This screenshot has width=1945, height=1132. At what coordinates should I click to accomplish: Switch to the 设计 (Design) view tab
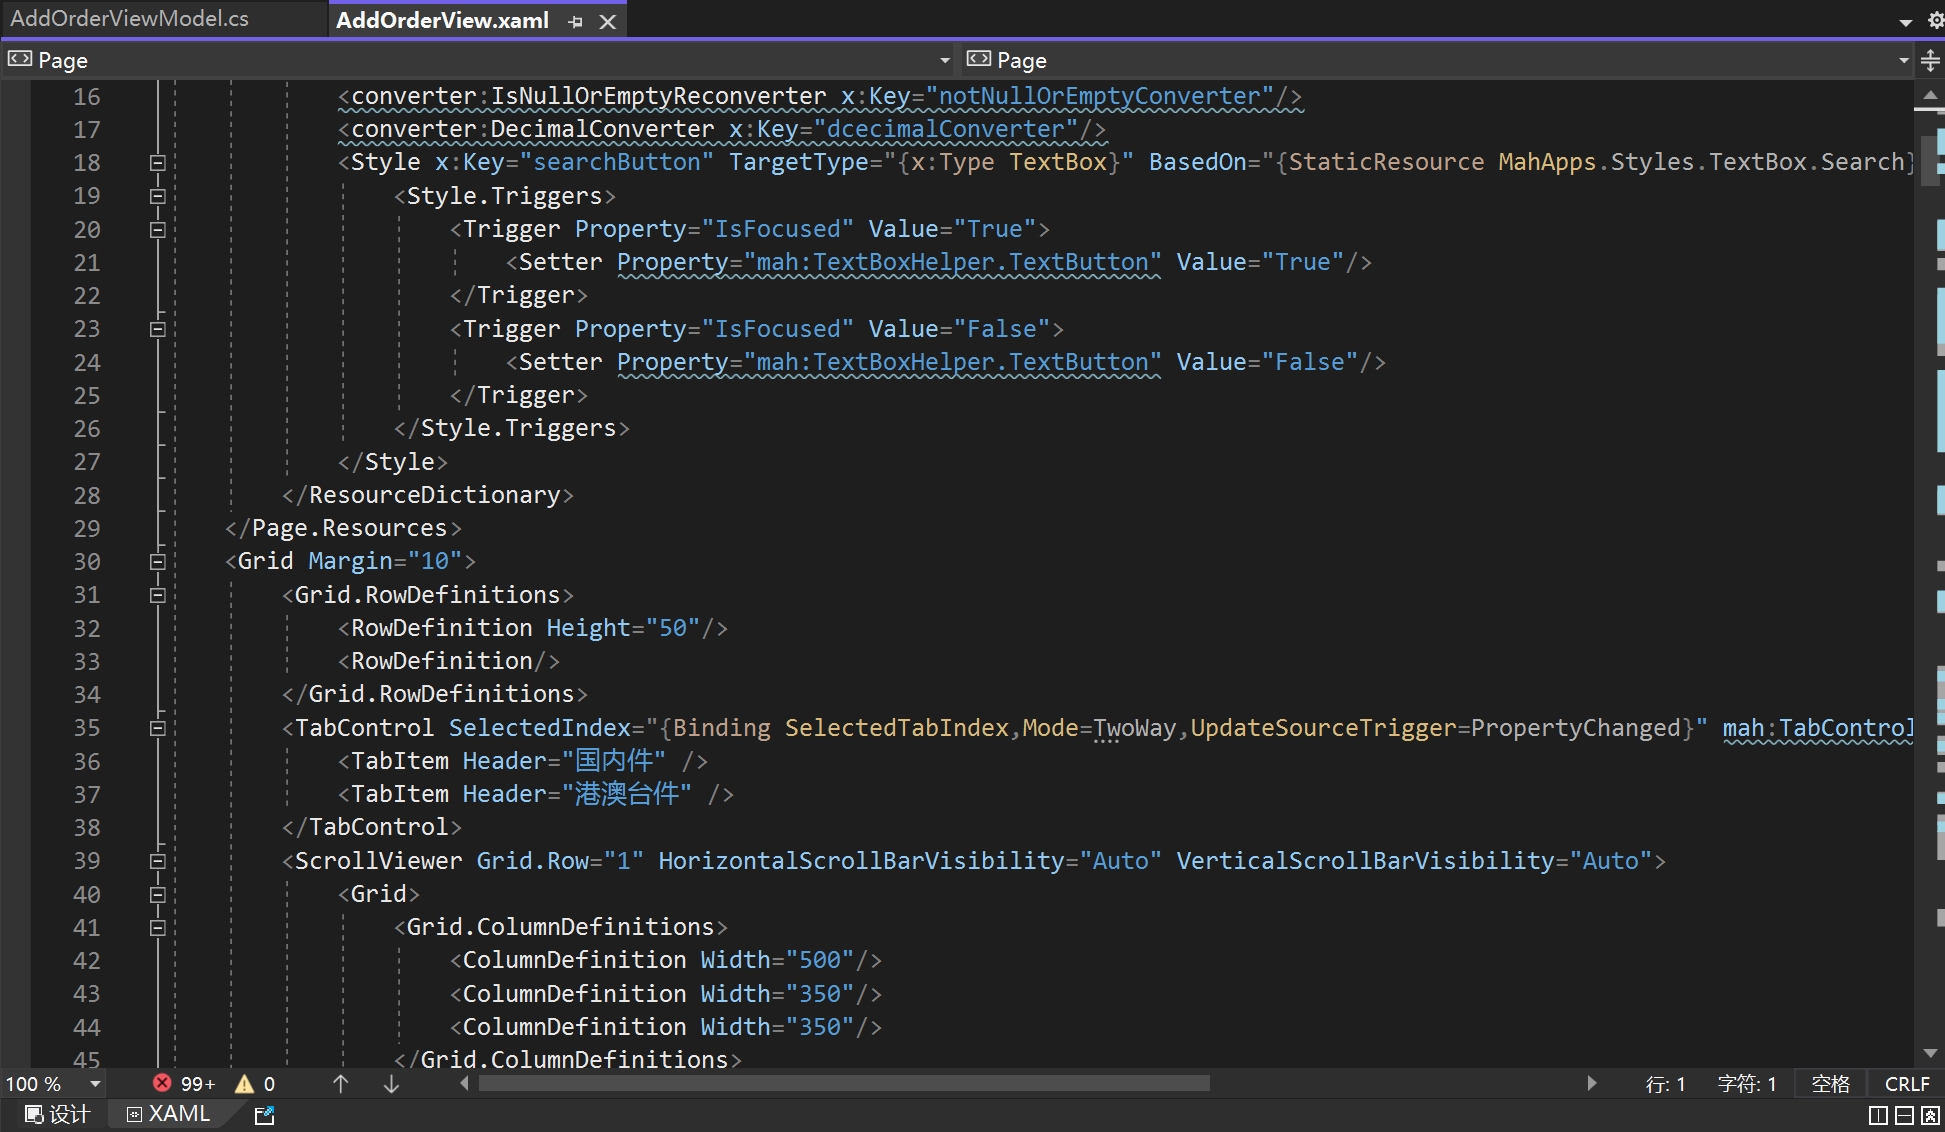tap(58, 1114)
